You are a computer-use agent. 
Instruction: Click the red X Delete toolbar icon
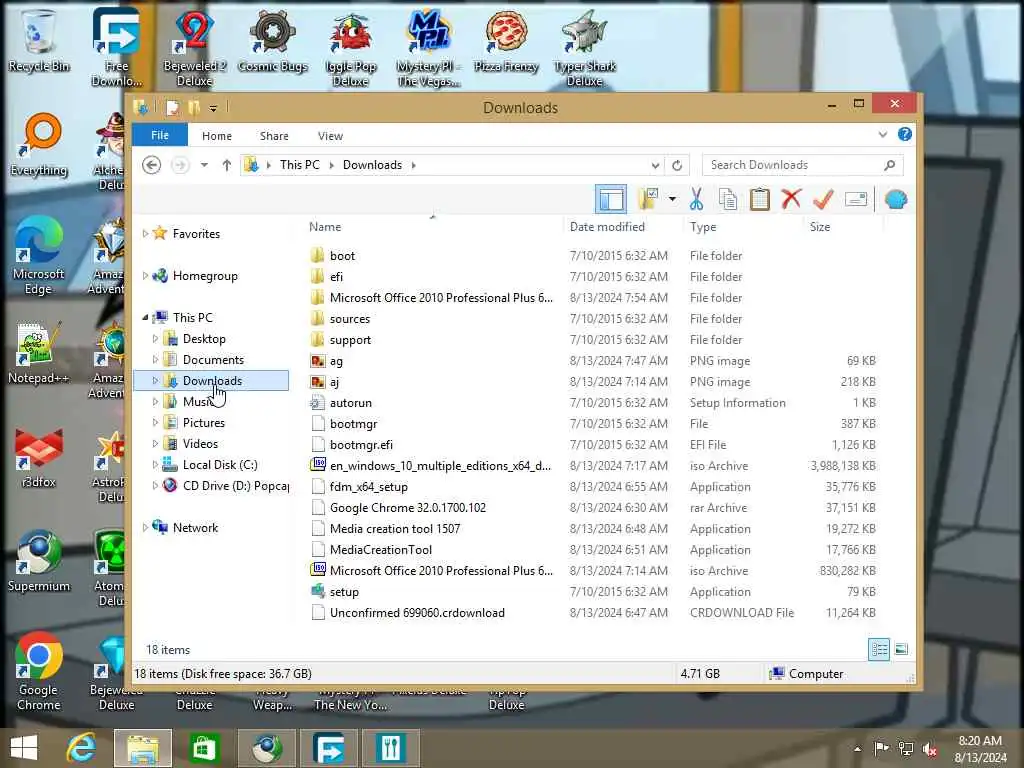pyautogui.click(x=791, y=199)
